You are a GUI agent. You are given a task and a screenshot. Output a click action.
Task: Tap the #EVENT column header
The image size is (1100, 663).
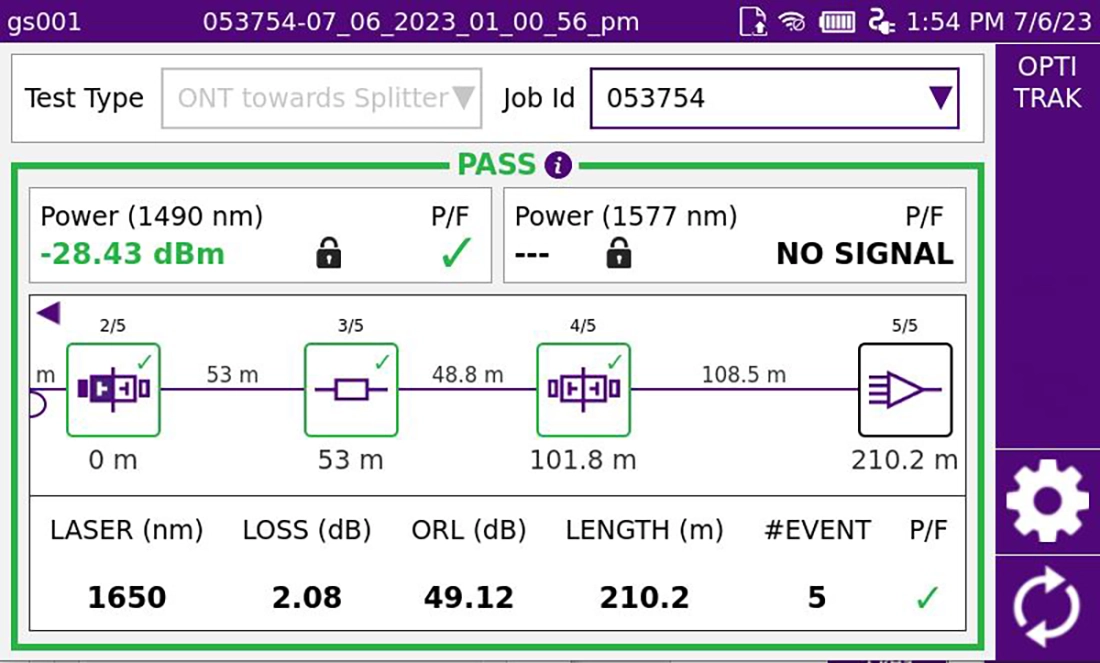(817, 530)
